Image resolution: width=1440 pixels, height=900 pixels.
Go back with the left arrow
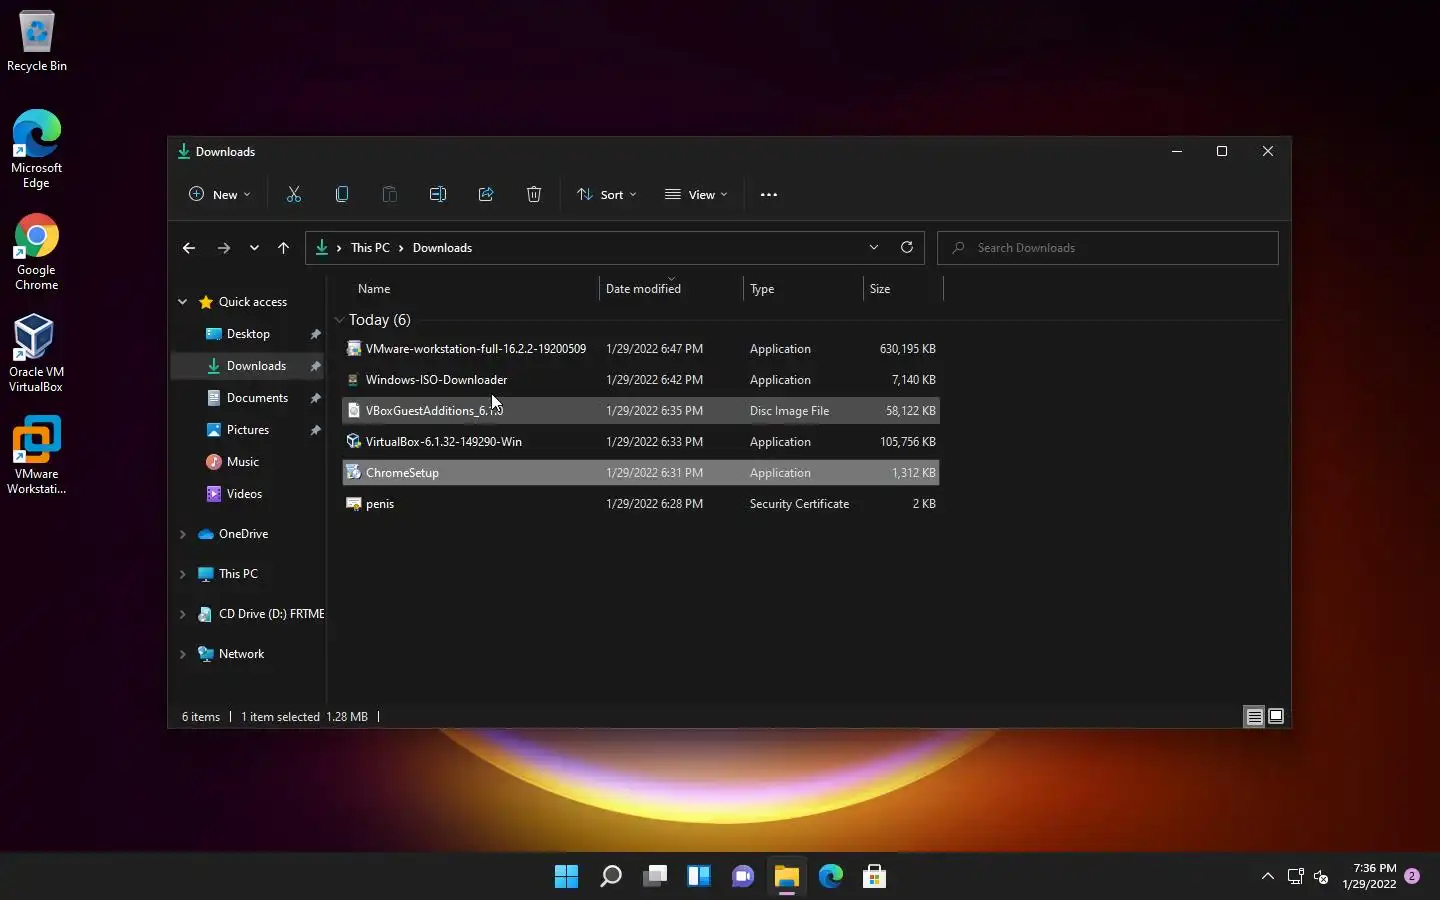[x=189, y=248]
